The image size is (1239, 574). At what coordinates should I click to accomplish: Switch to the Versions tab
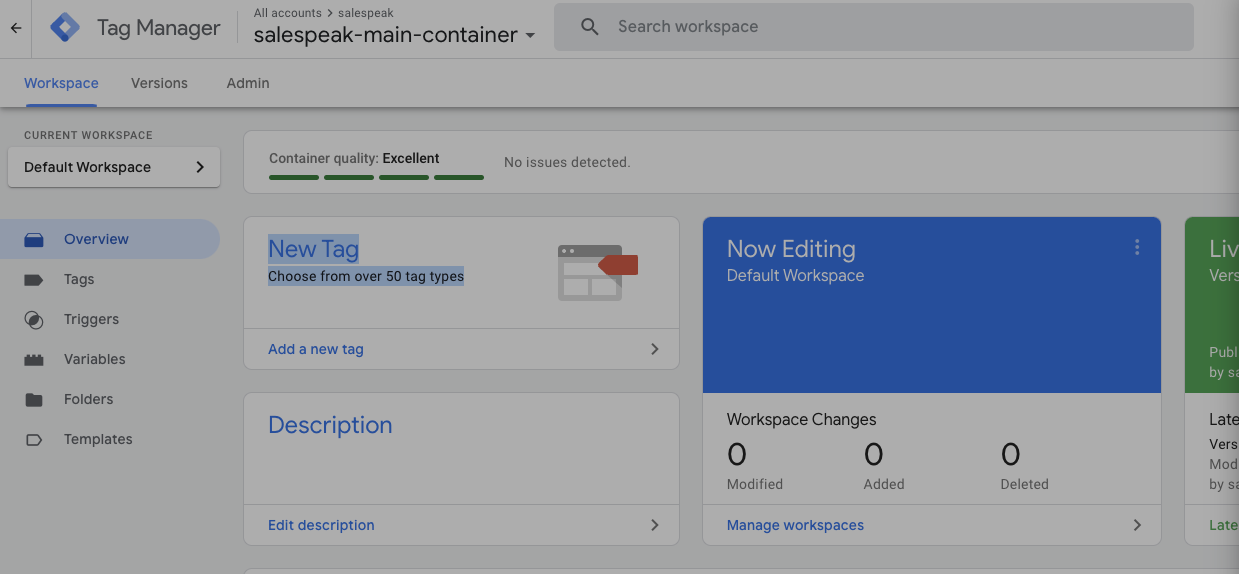[159, 83]
